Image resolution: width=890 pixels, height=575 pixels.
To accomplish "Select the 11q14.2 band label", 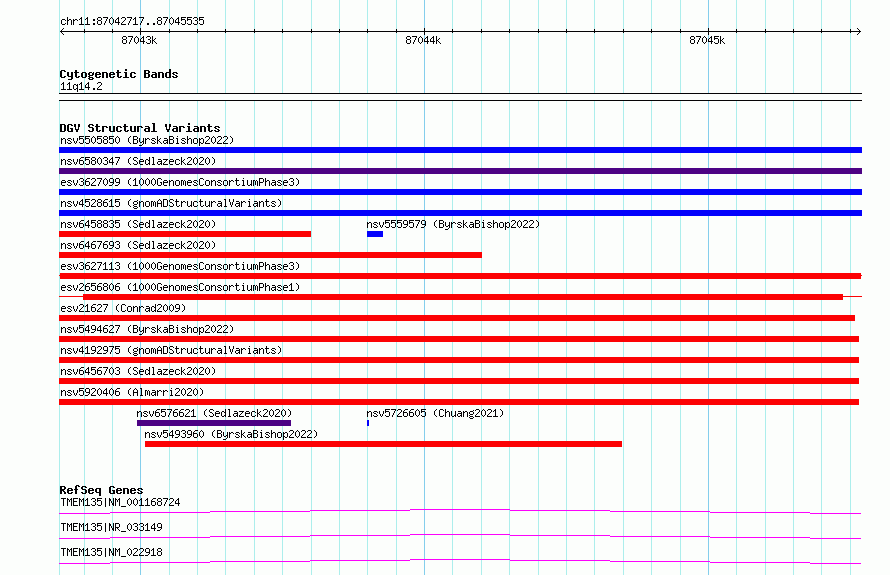I will [81, 86].
